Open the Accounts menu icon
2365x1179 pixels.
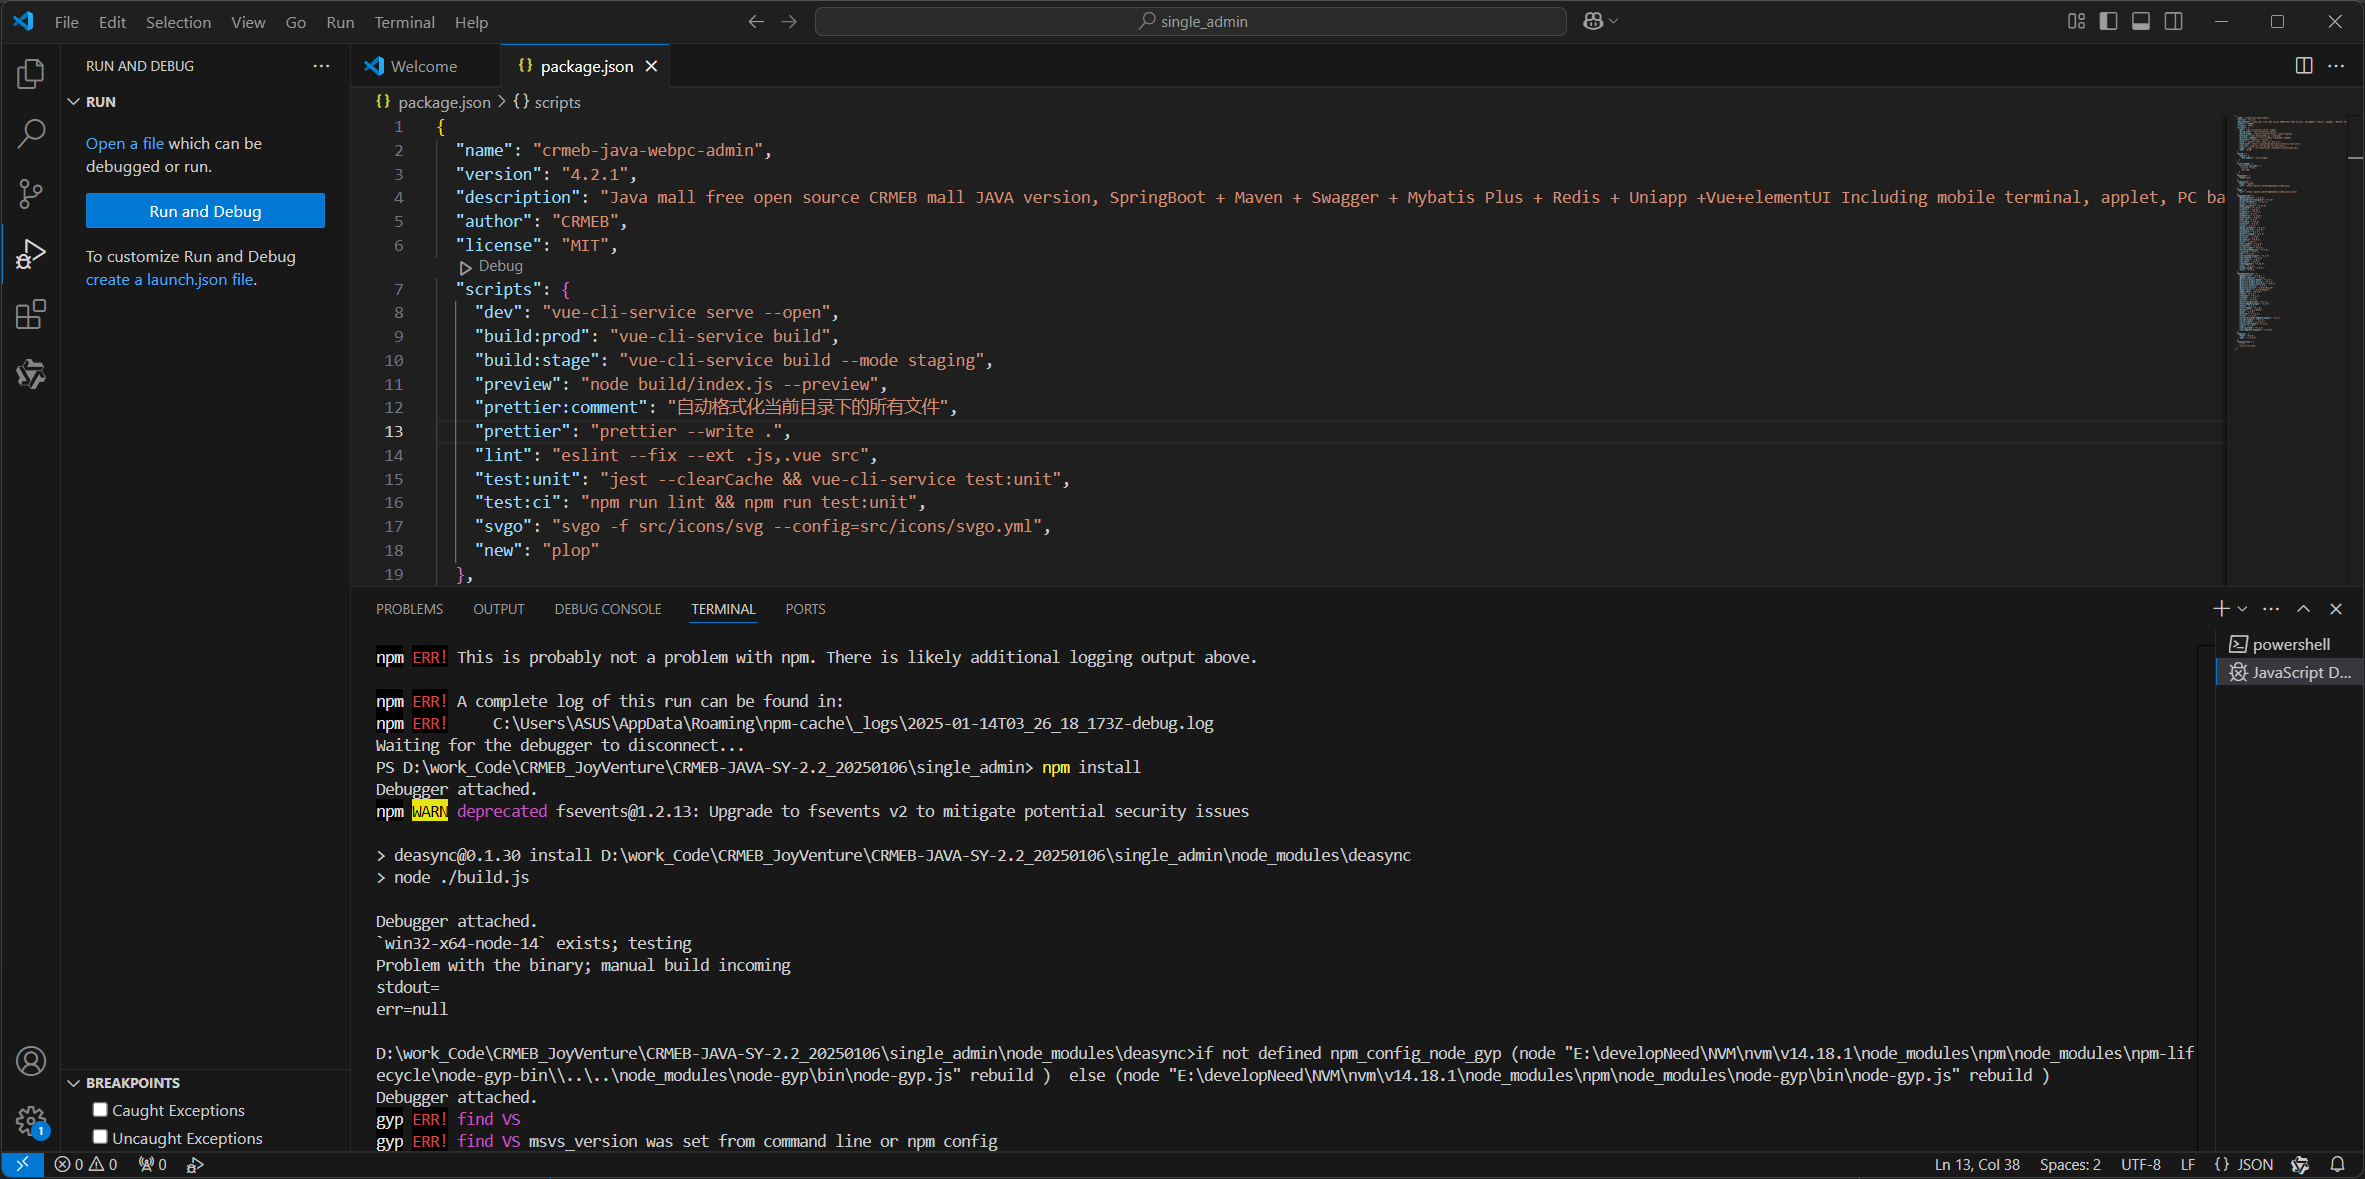click(31, 1061)
